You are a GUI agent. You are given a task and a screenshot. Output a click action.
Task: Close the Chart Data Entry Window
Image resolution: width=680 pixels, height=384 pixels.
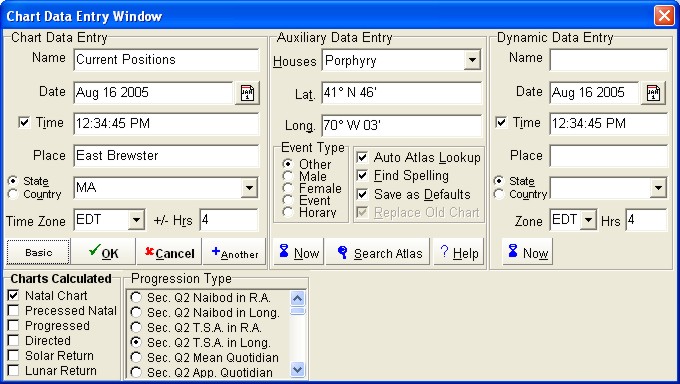click(x=664, y=16)
